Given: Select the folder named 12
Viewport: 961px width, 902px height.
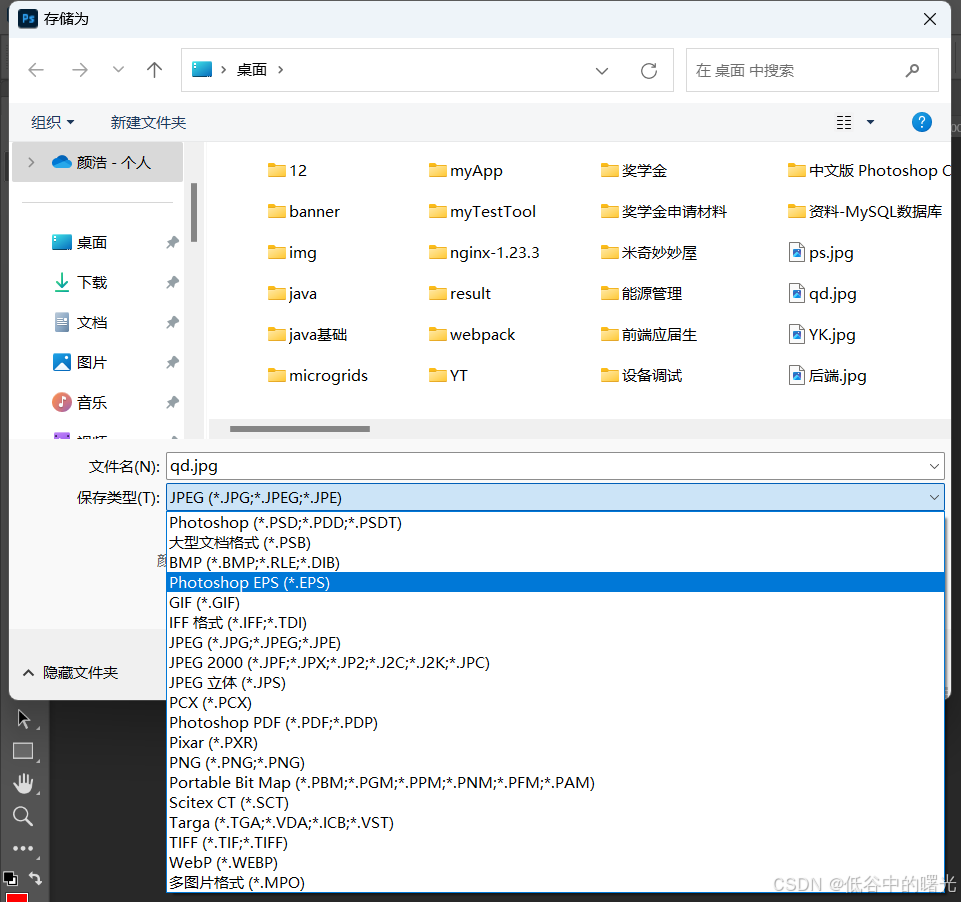Looking at the screenshot, I should coord(287,170).
